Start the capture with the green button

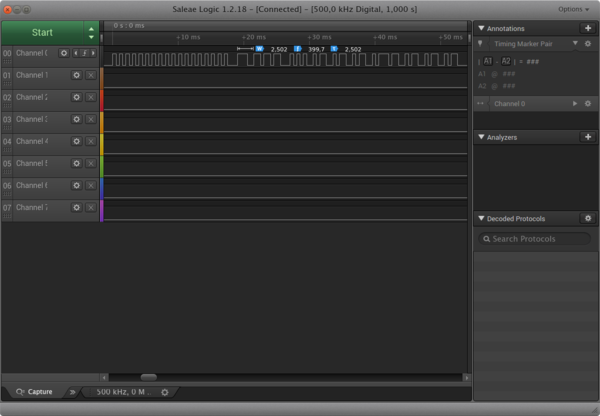[42, 33]
